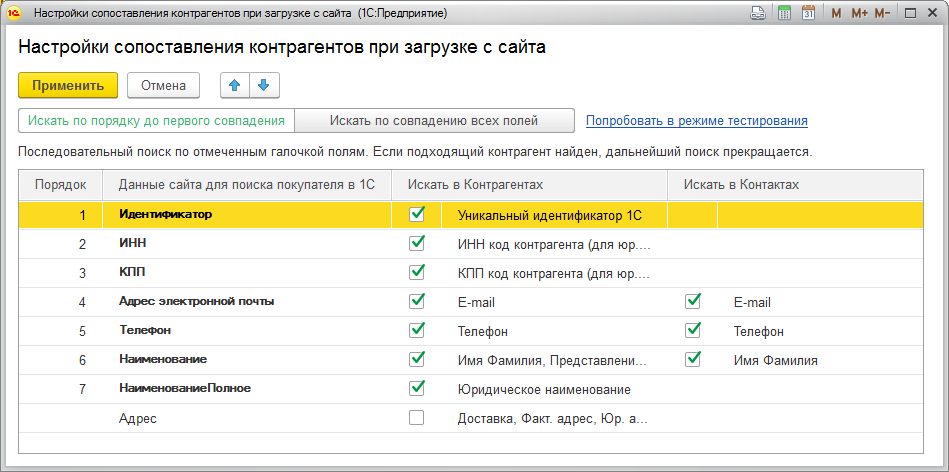This screenshot has height=472, width=949.
Task: Uncheck ИНН search in Контрагентах
Action: tap(417, 243)
